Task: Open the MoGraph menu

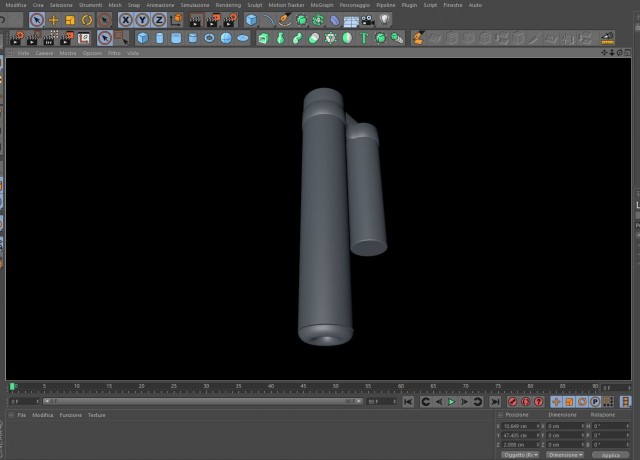Action: coord(322,5)
